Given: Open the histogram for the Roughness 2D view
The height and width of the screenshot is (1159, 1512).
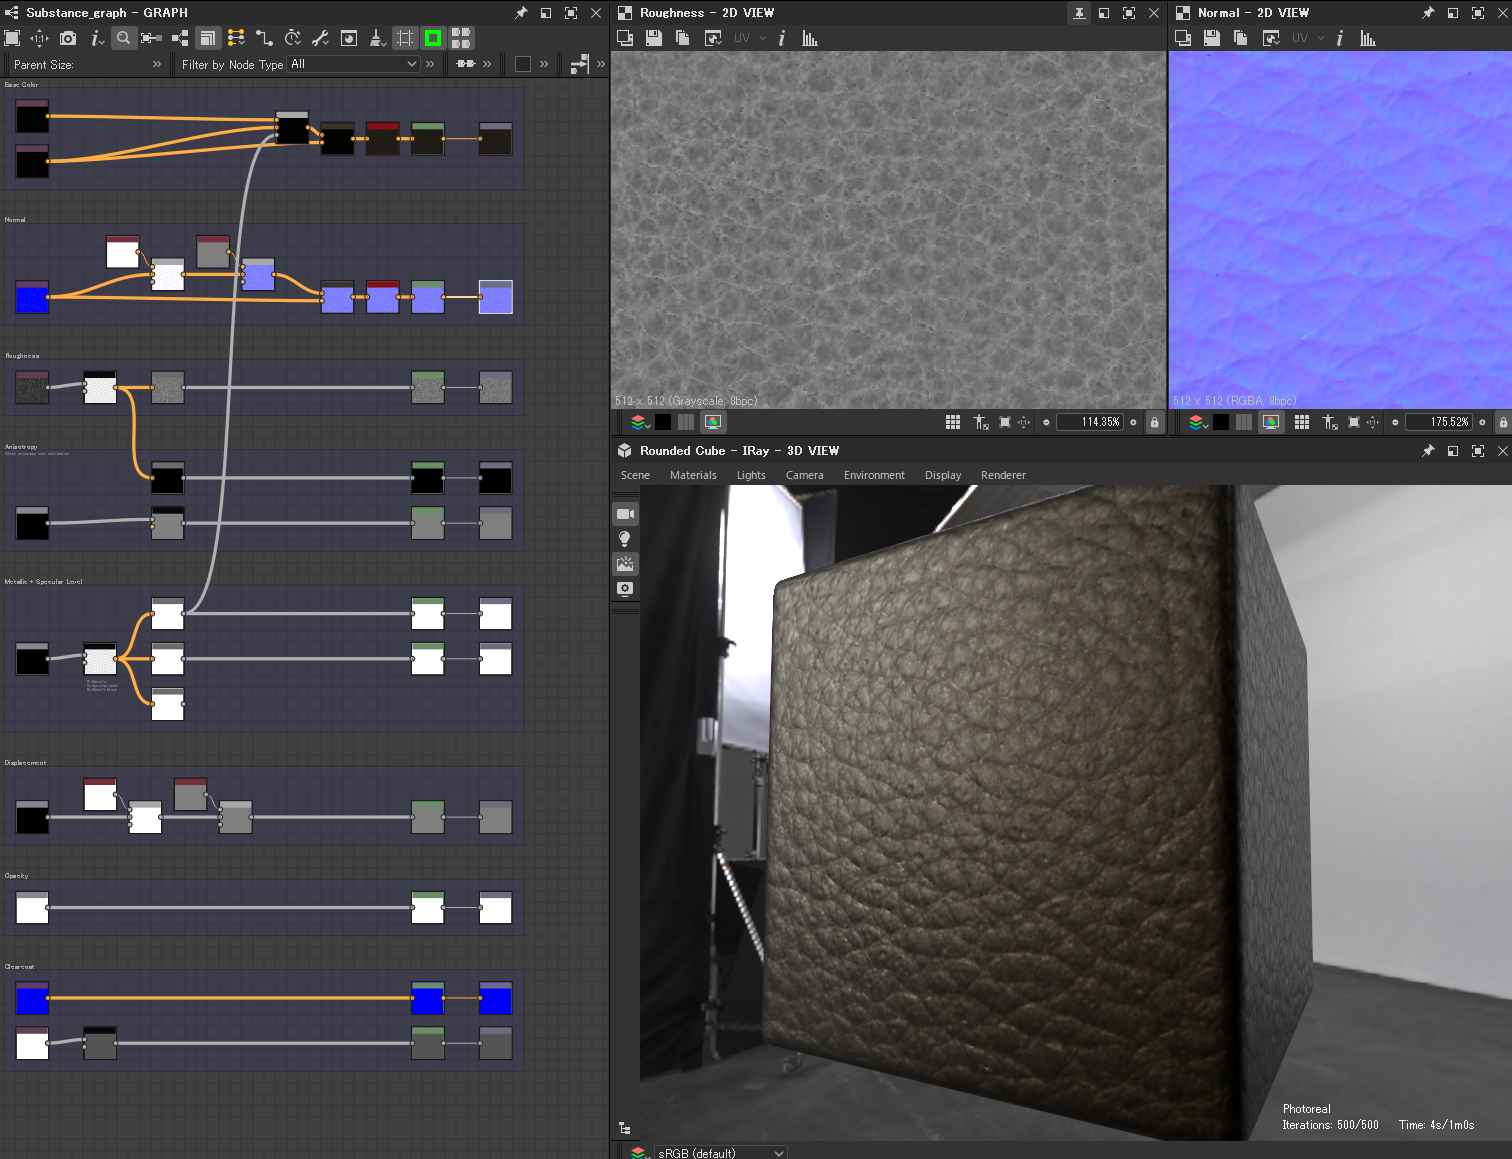Looking at the screenshot, I should (x=809, y=38).
